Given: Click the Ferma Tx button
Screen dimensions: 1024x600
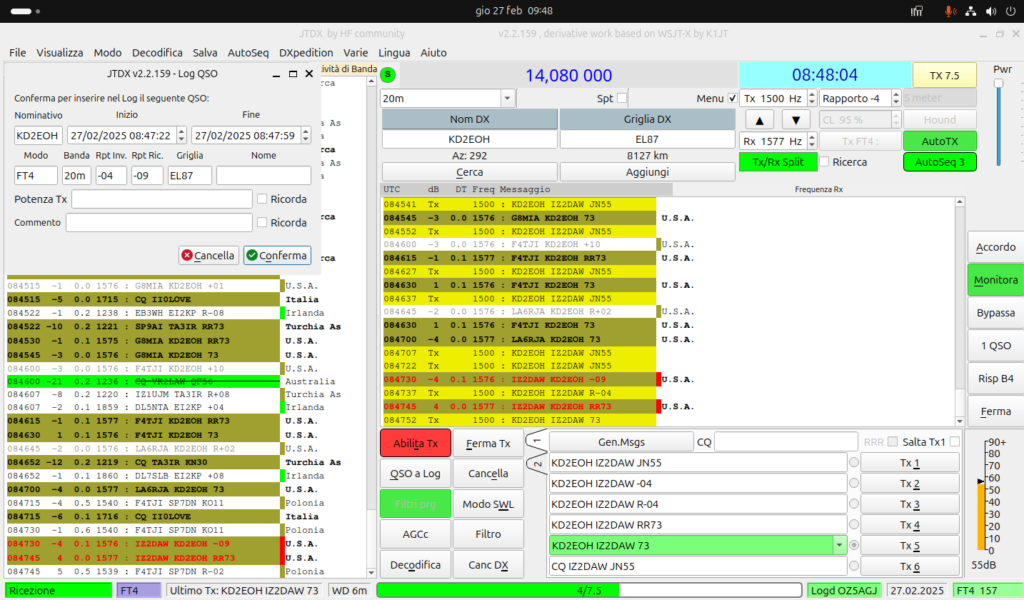Looking at the screenshot, I should point(488,443).
